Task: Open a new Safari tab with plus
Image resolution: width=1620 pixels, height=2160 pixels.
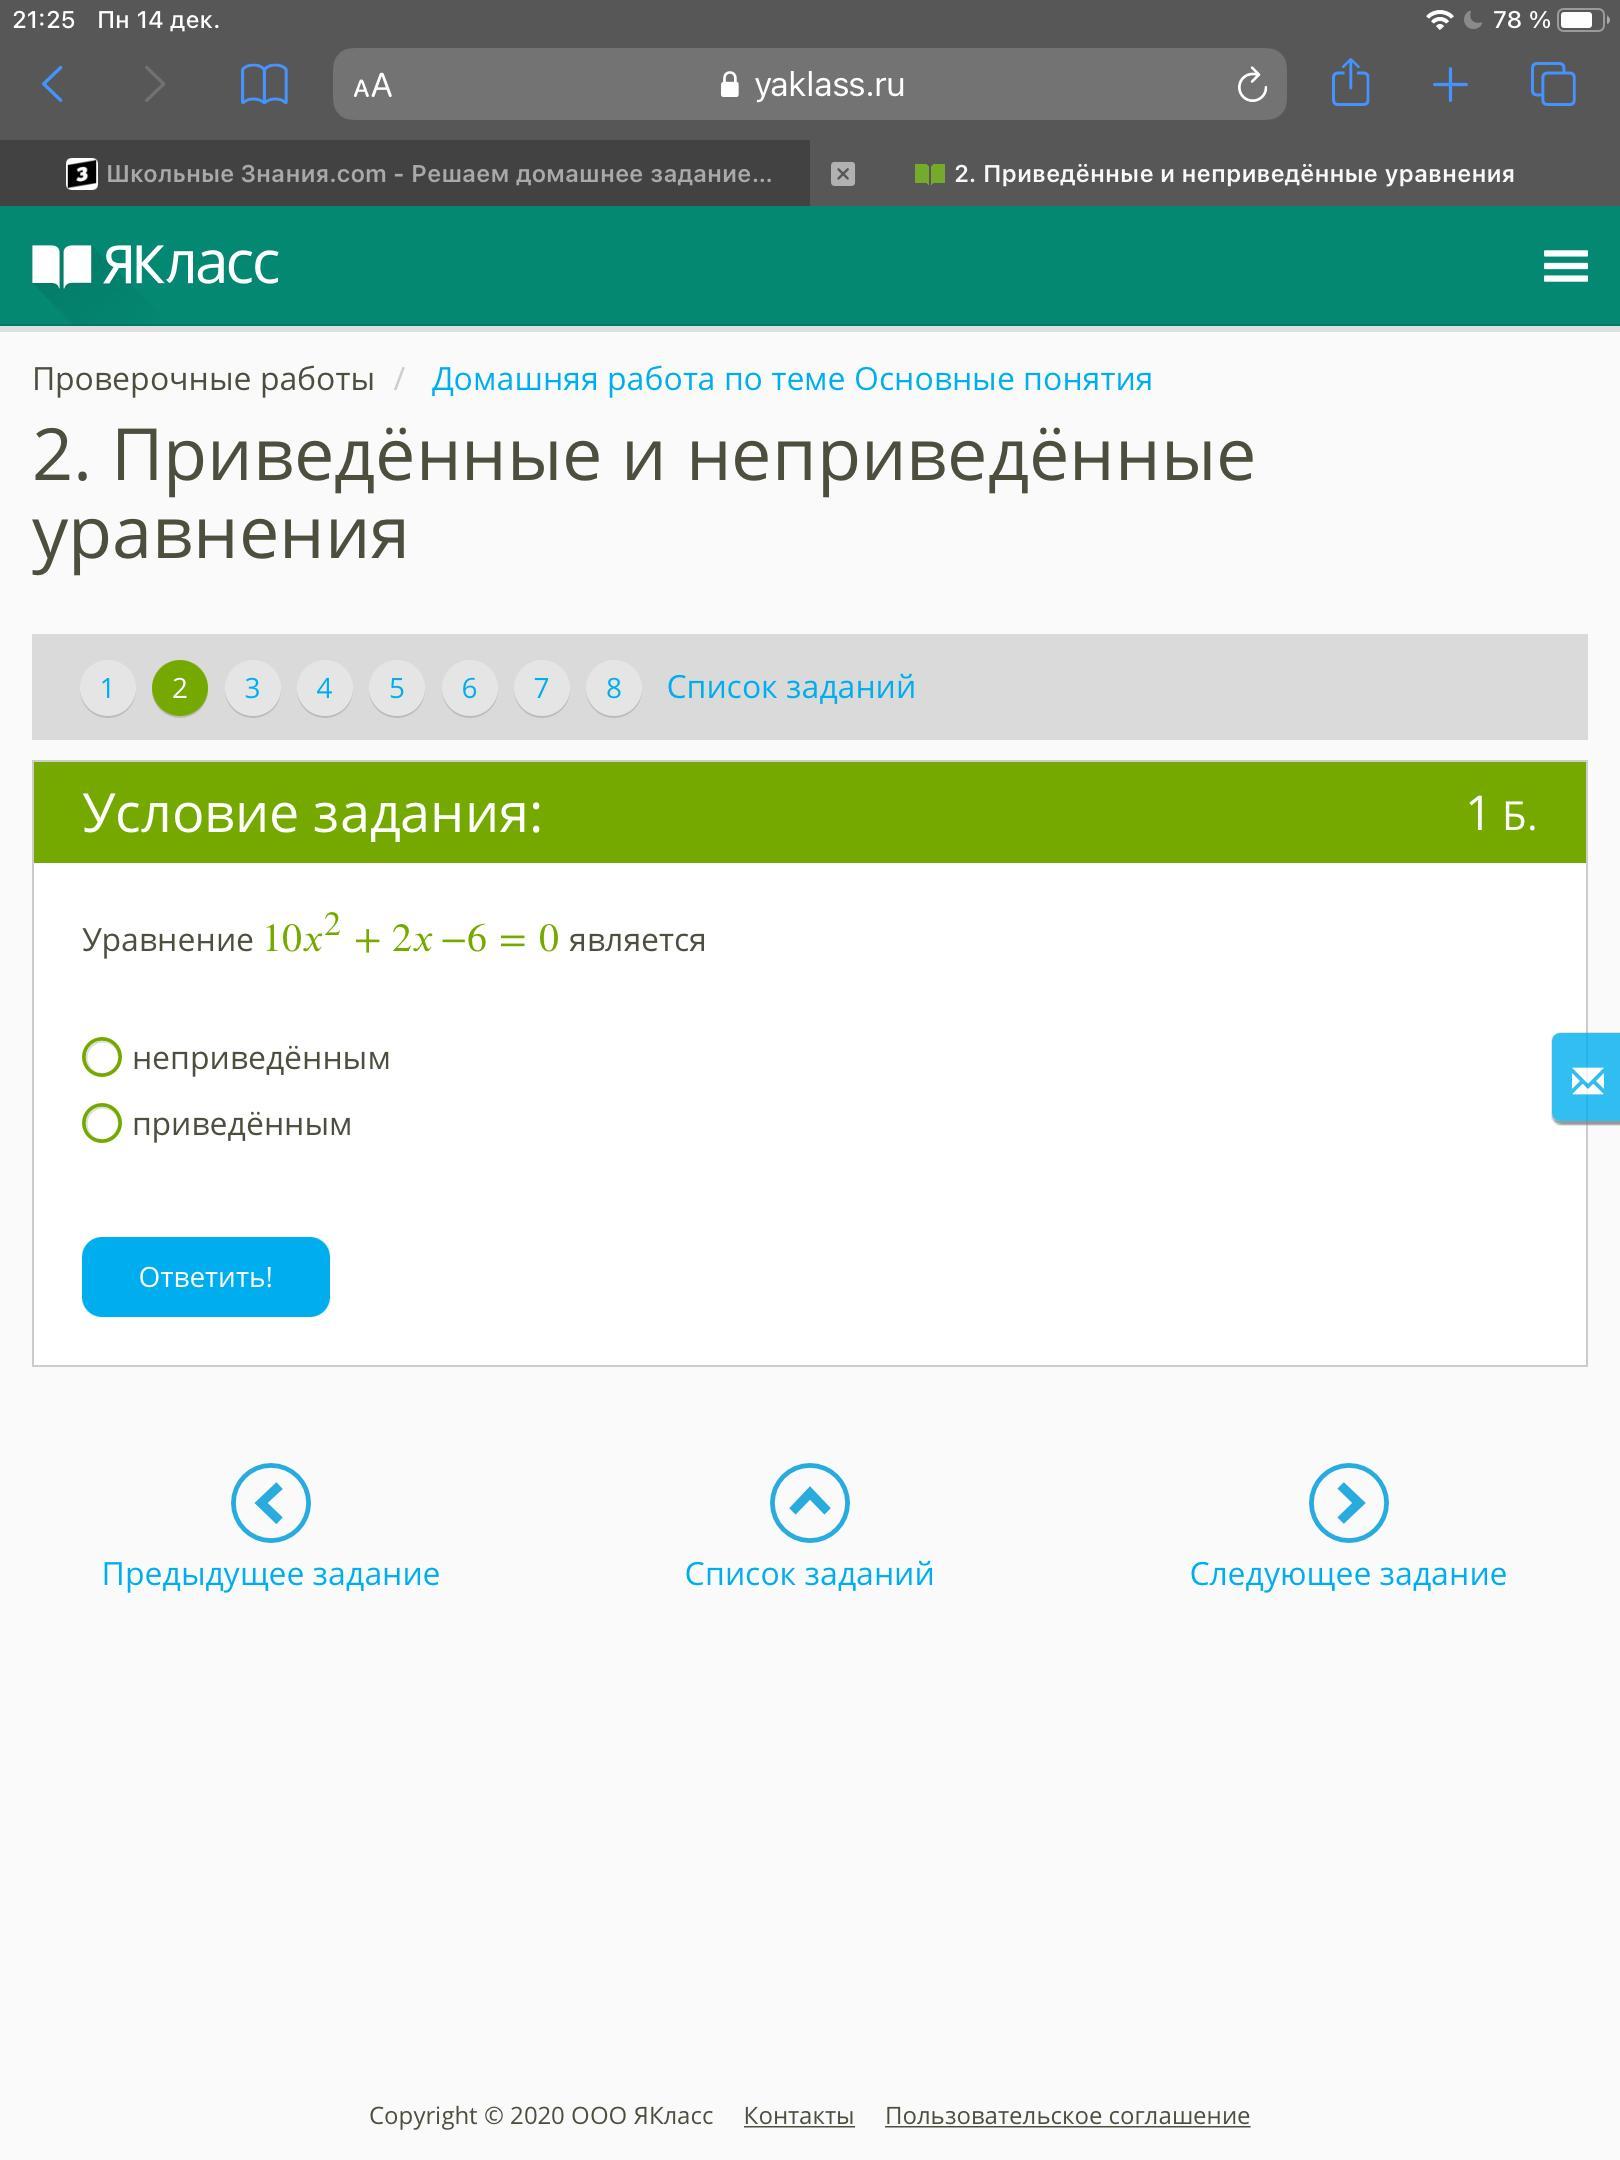Action: point(1450,85)
